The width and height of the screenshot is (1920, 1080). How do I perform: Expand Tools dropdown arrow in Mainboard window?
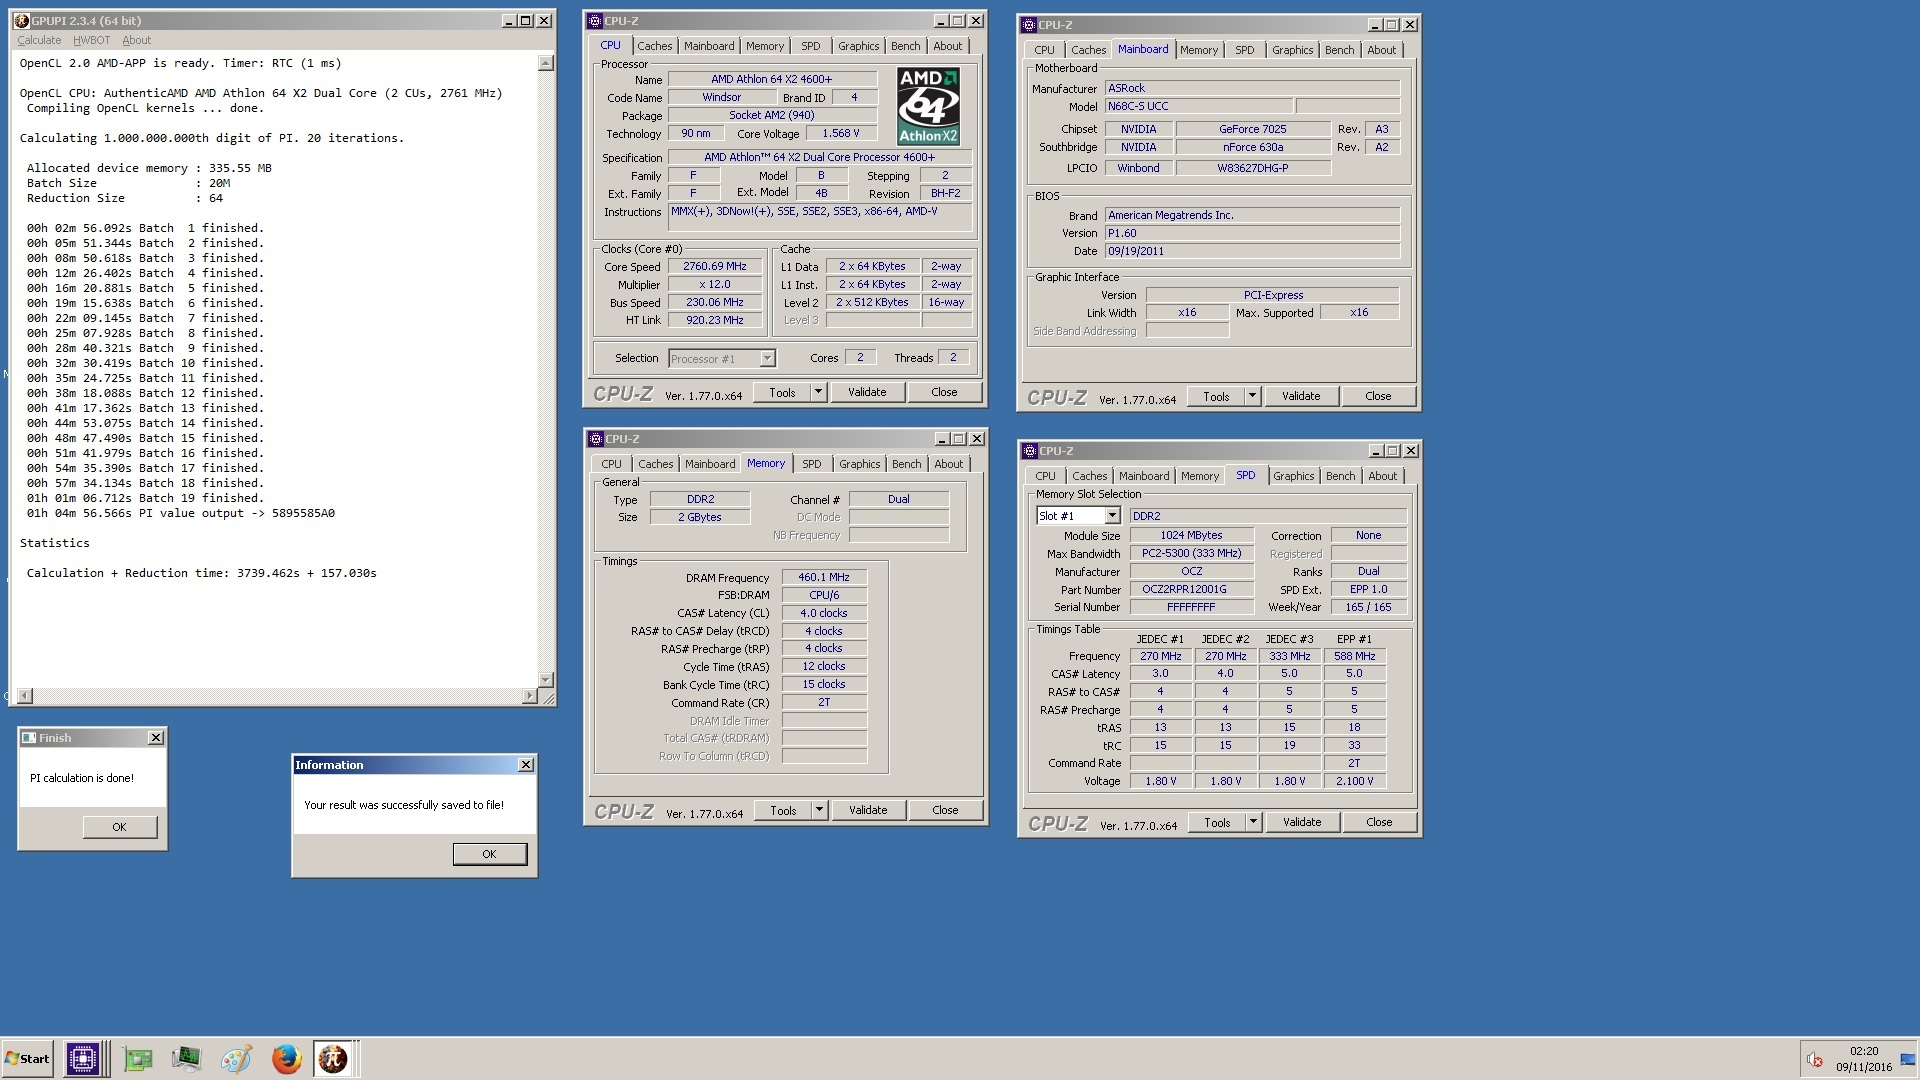point(1252,396)
